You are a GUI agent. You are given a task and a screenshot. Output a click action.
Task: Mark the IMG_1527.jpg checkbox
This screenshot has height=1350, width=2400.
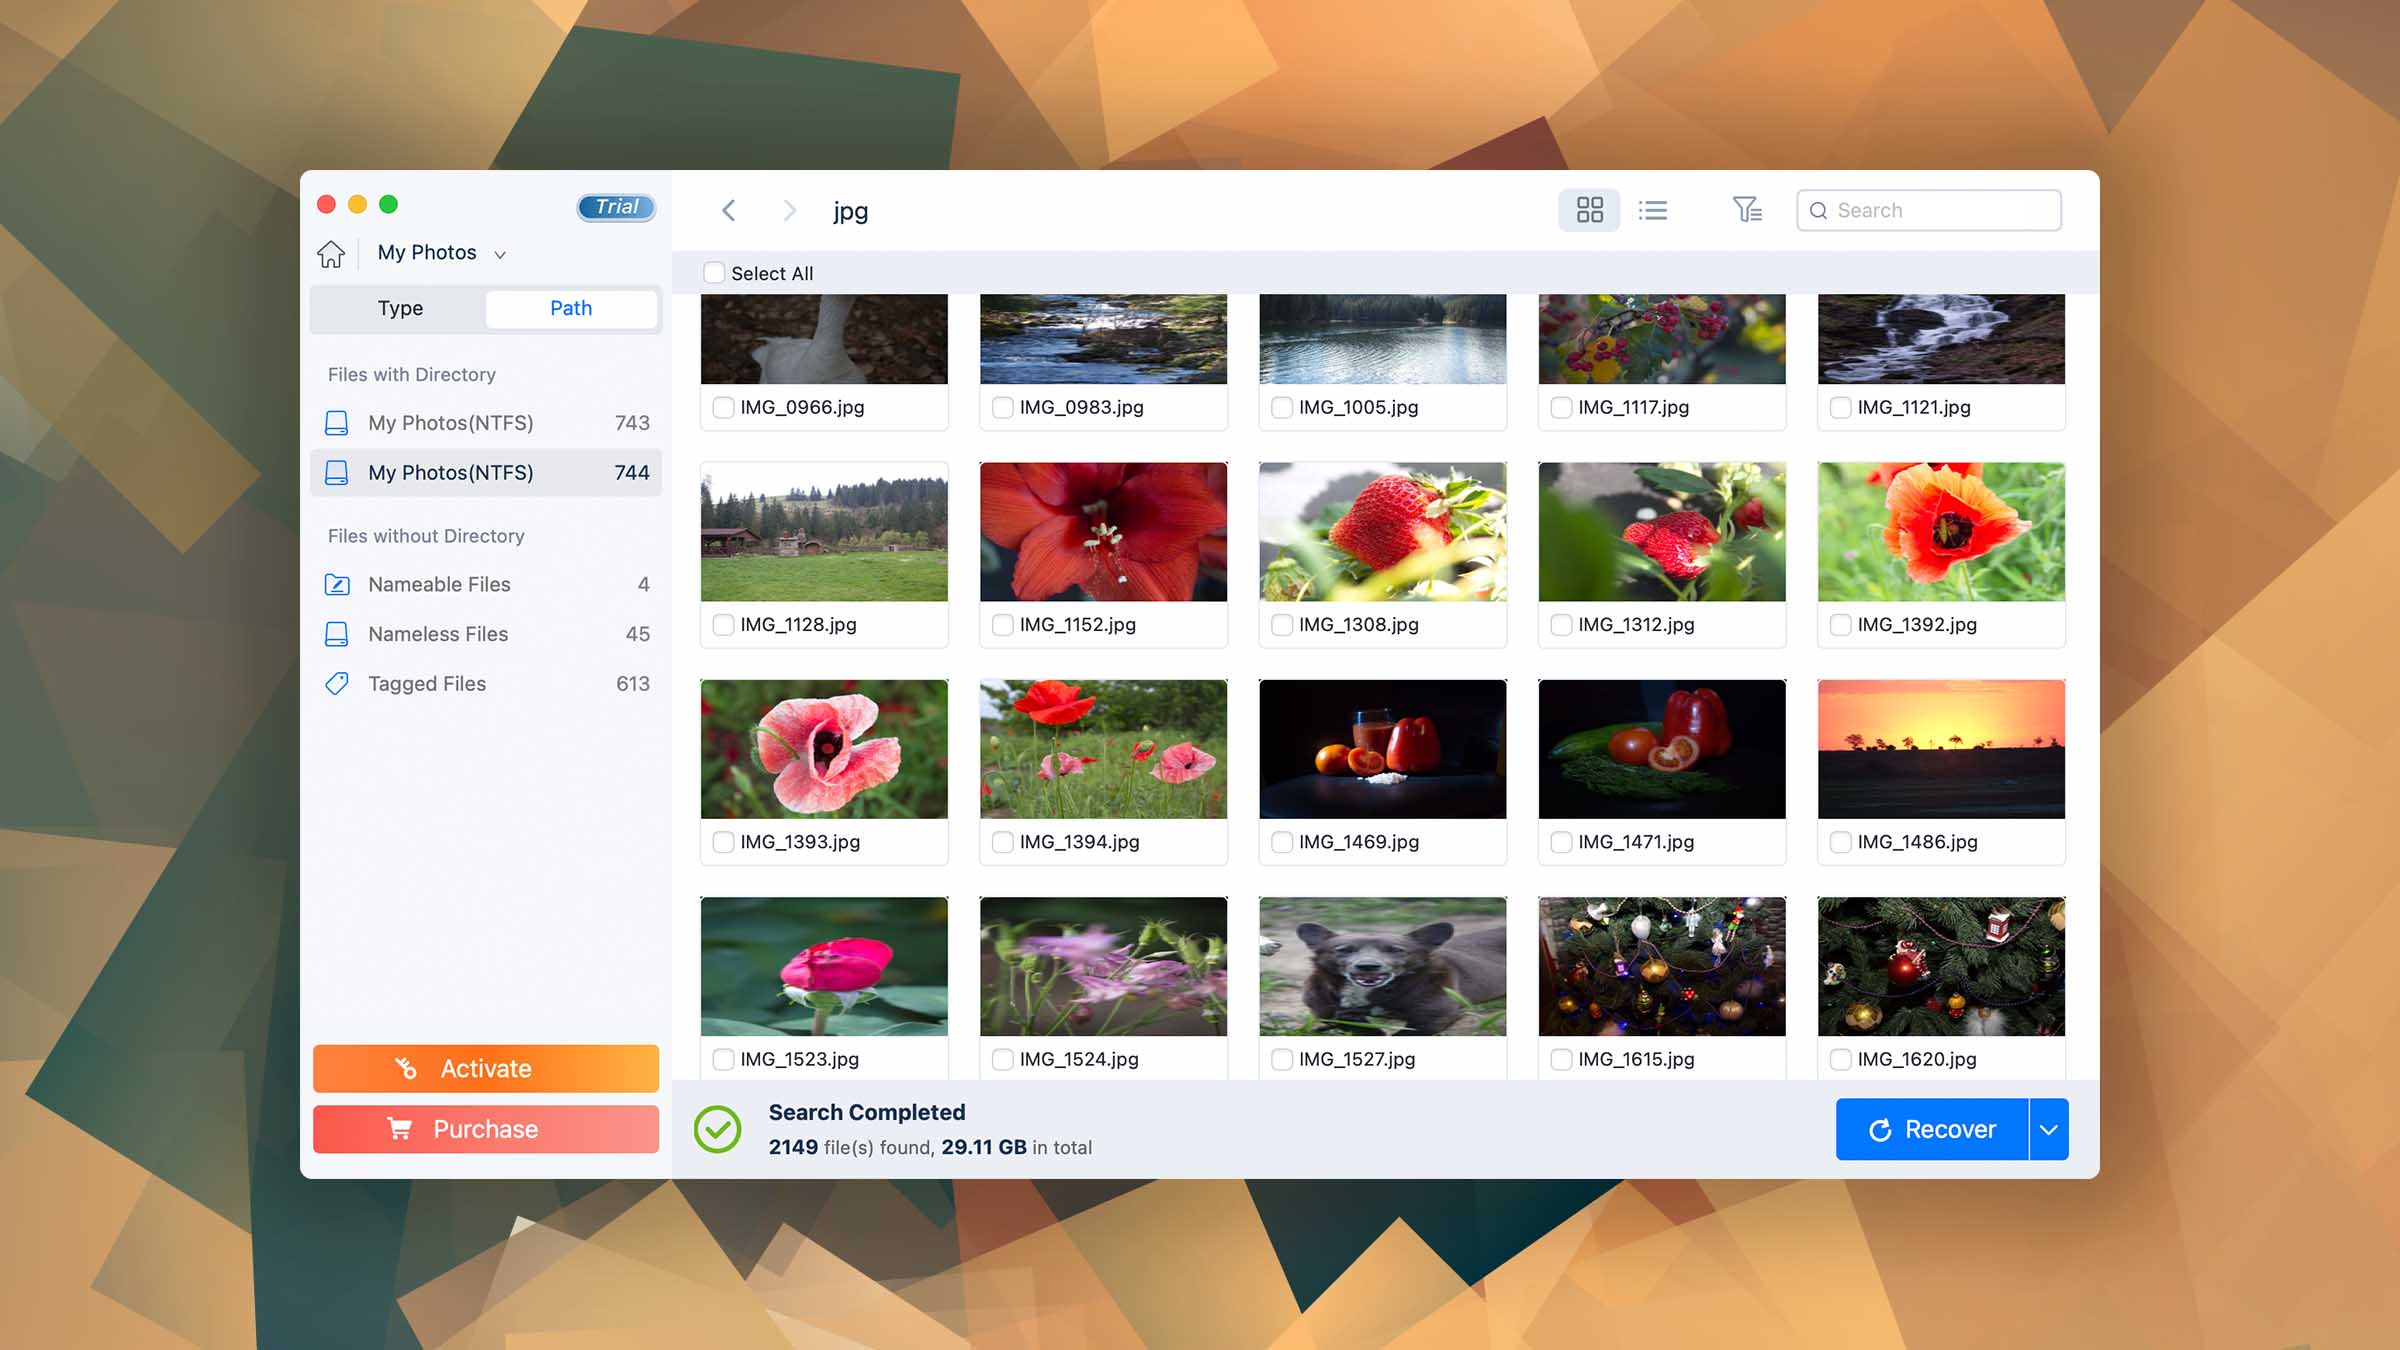[x=1282, y=1059]
